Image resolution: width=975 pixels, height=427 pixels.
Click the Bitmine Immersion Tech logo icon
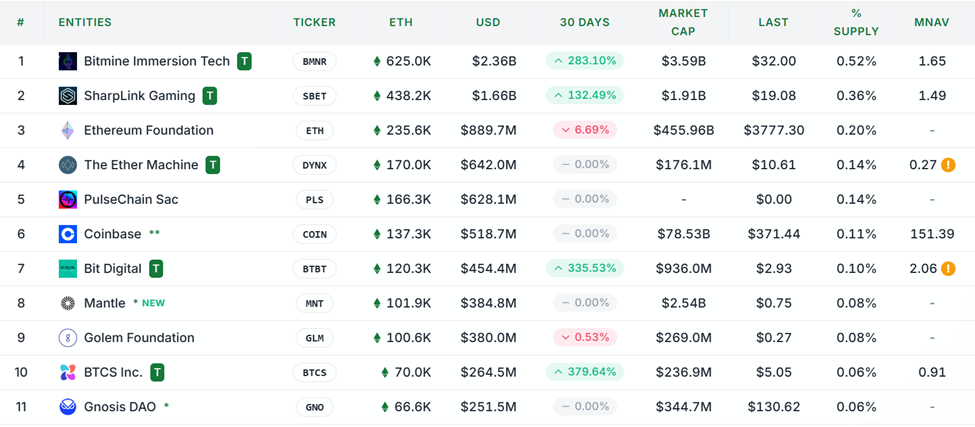tap(67, 61)
